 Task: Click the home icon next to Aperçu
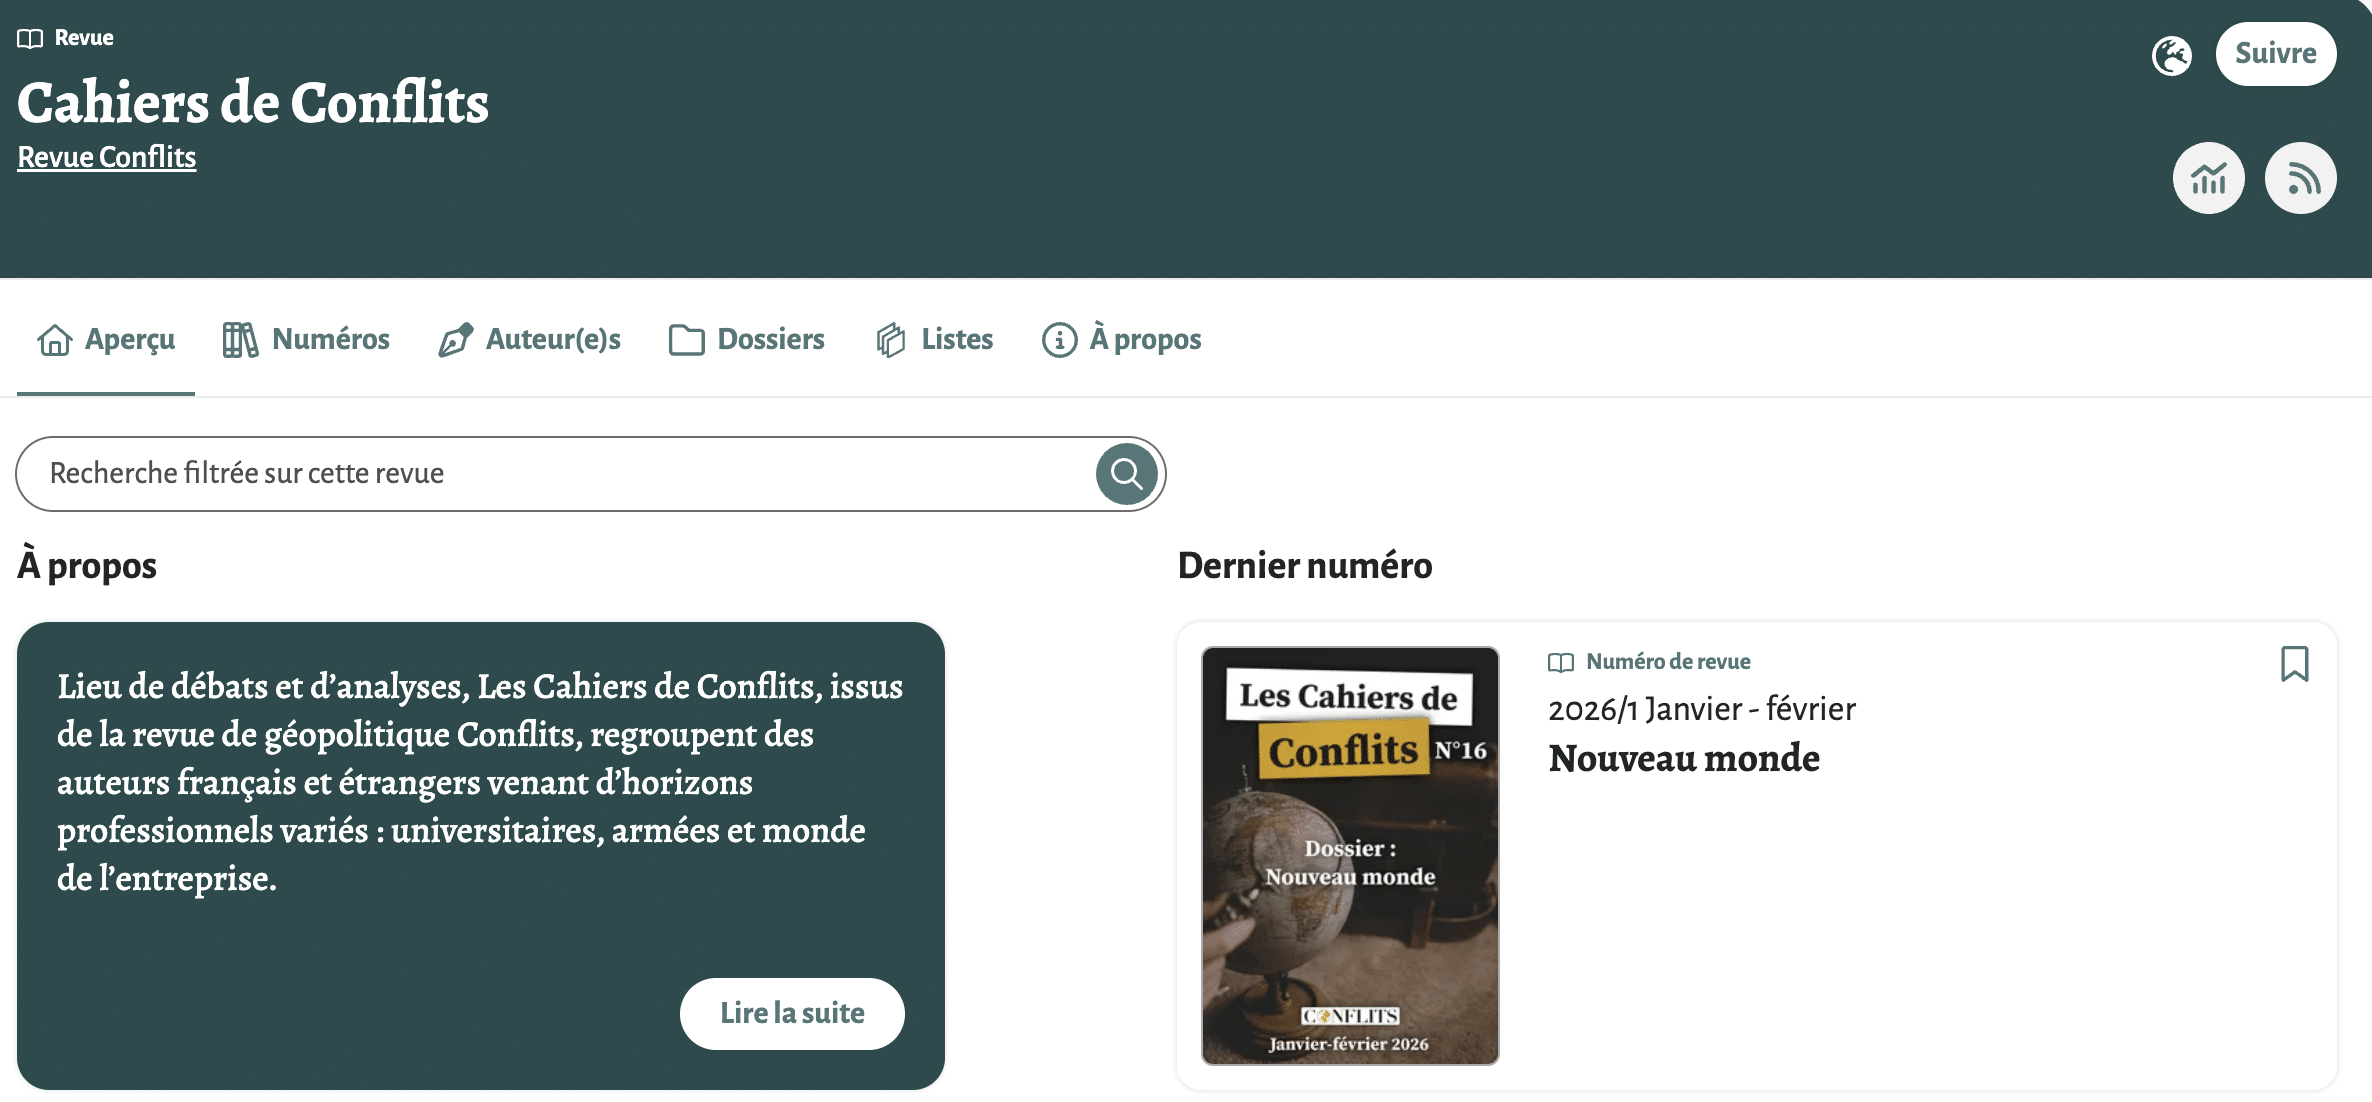[54, 339]
